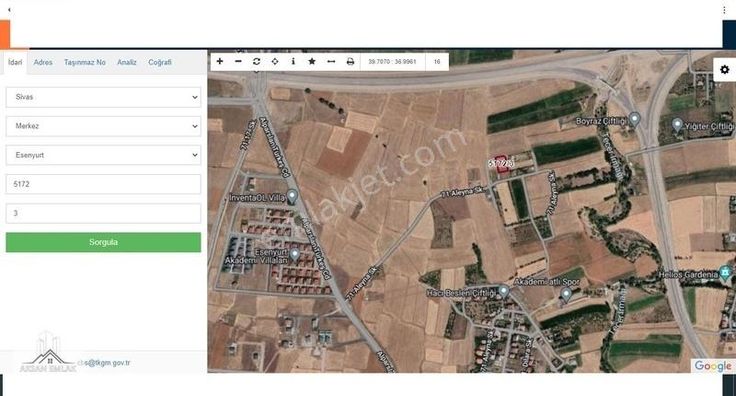
Task: Open the parcel info tool icon
Action: click(293, 61)
